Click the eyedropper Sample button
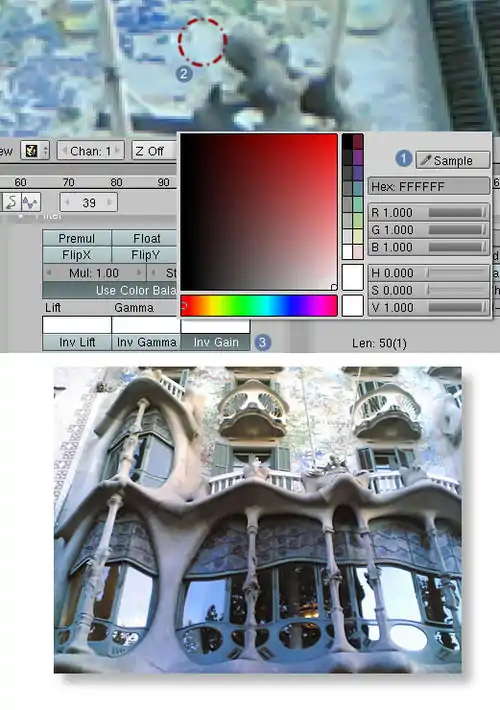Image resolution: width=500 pixels, height=710 pixels. click(x=452, y=160)
